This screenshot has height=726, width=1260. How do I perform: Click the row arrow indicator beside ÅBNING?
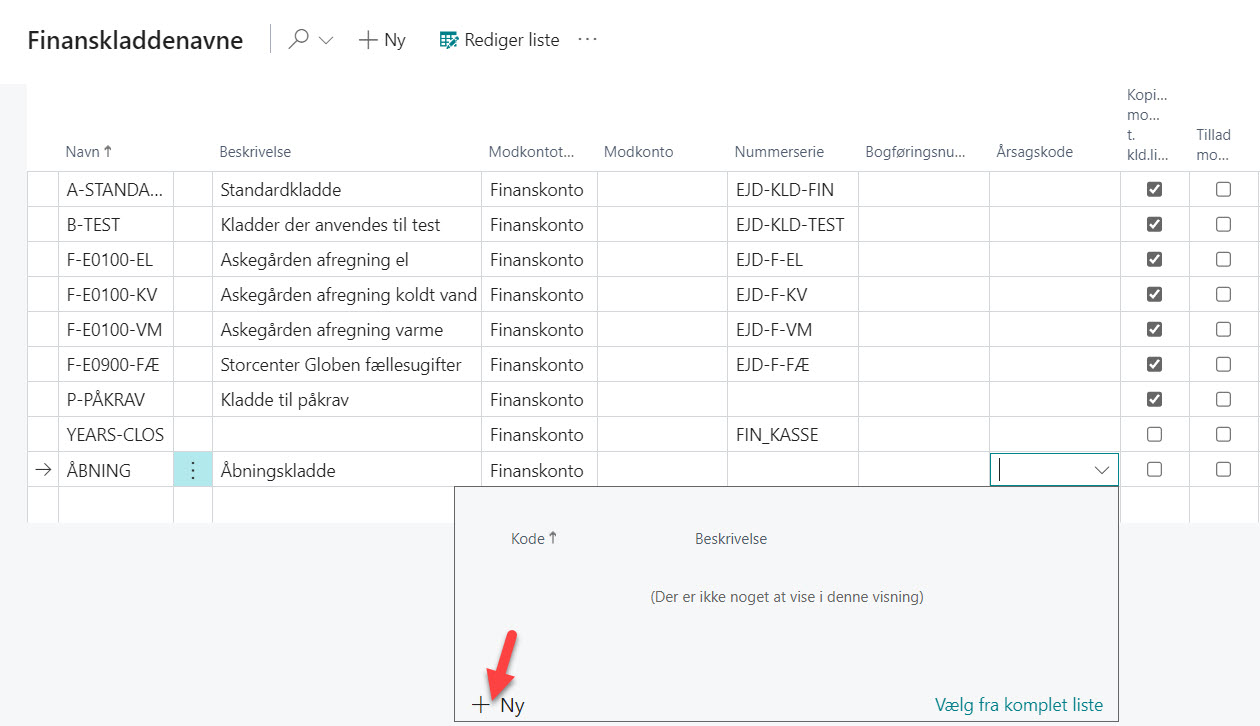point(43,470)
